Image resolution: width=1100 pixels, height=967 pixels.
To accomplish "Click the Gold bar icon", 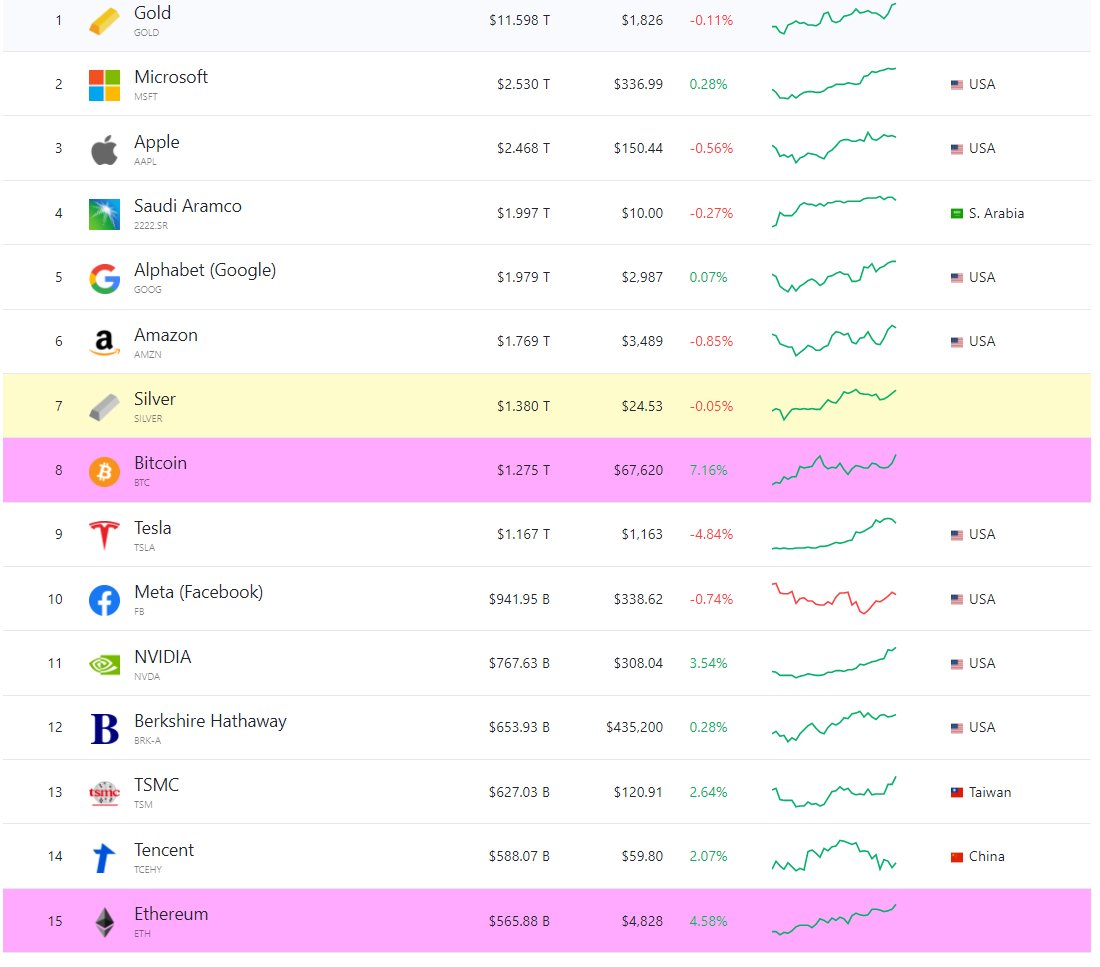I will click(x=104, y=20).
